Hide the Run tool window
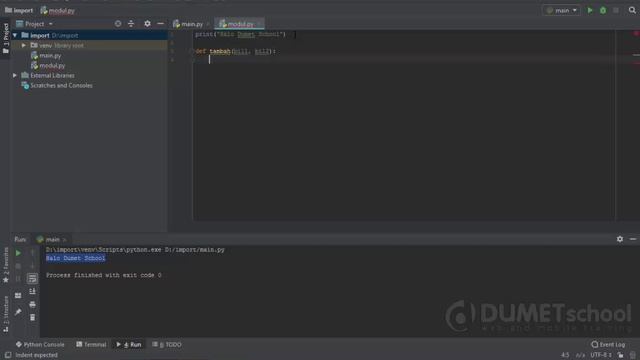 pos(633,239)
